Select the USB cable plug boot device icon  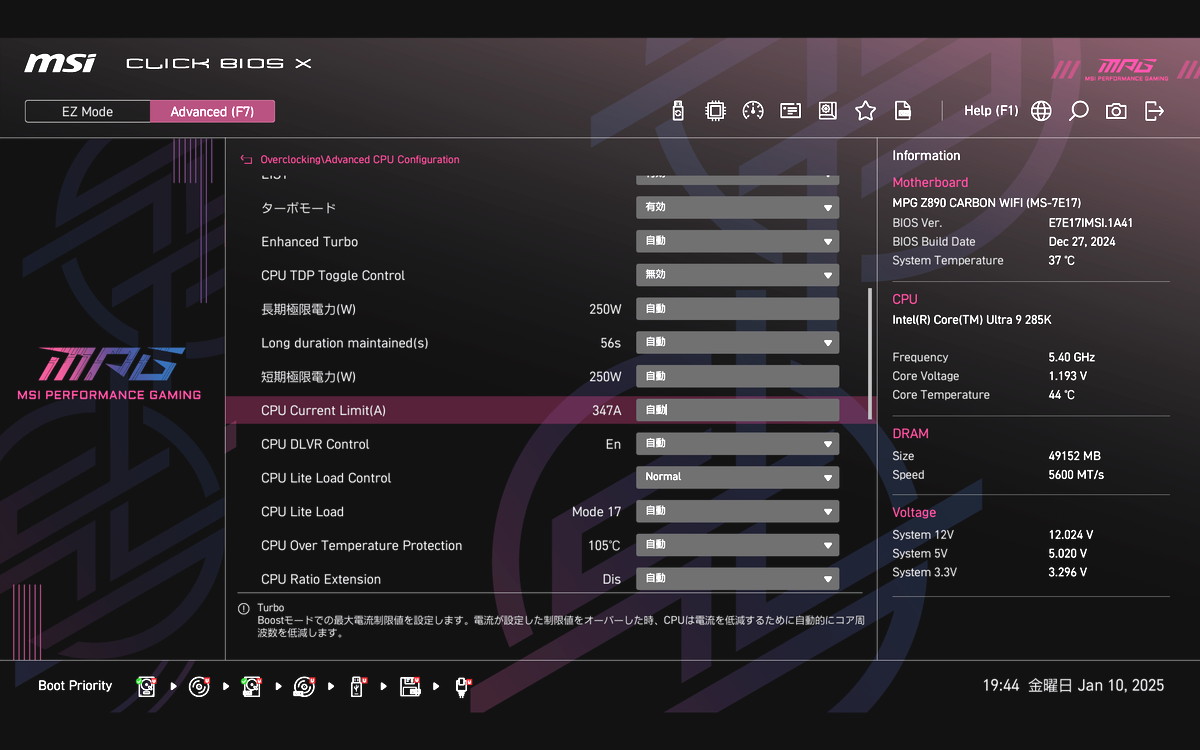coord(462,686)
